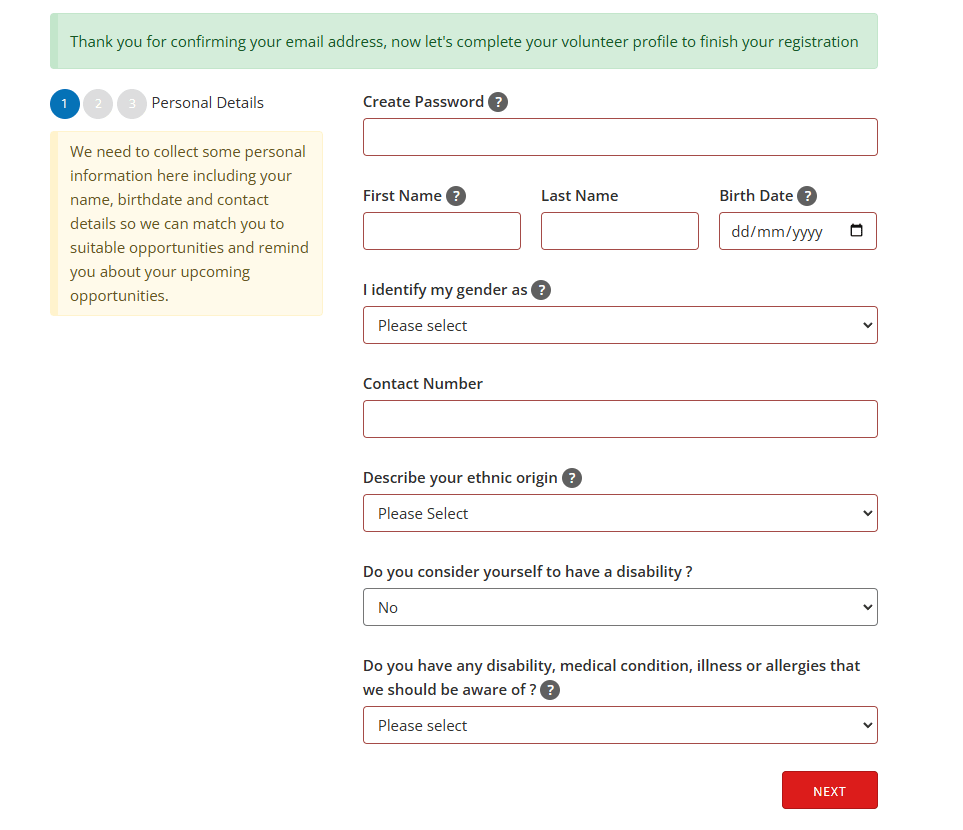This screenshot has height=830, width=963.
Task: Click help icon beside Birth Date
Action: (x=807, y=196)
